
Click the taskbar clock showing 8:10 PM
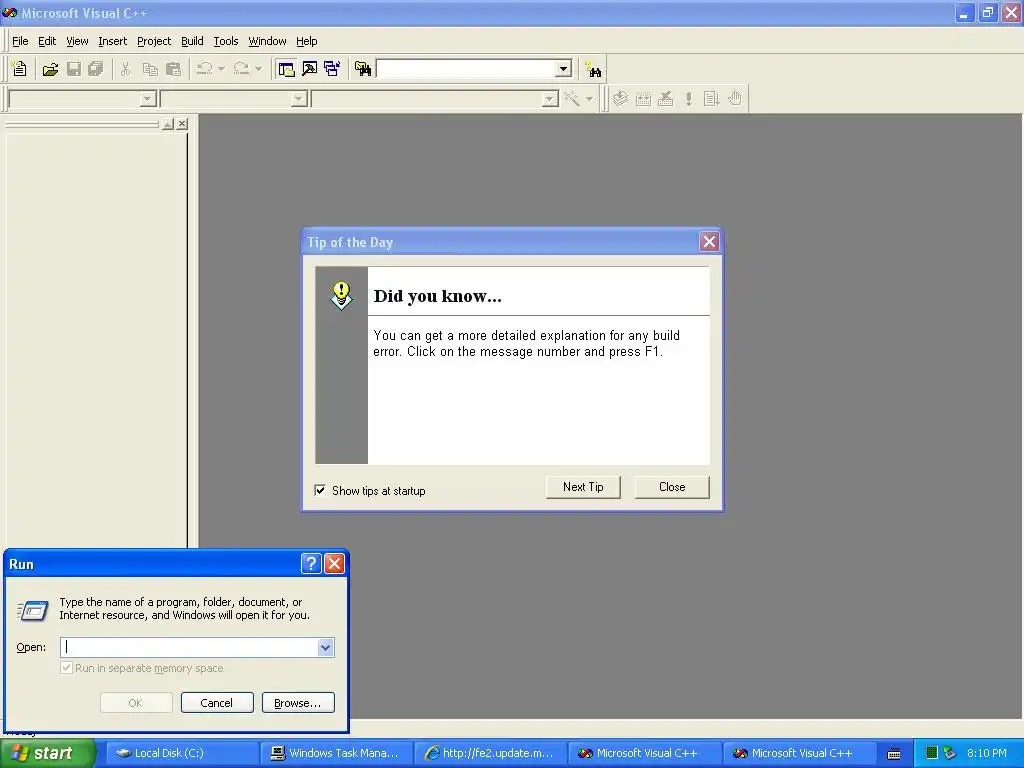click(986, 753)
